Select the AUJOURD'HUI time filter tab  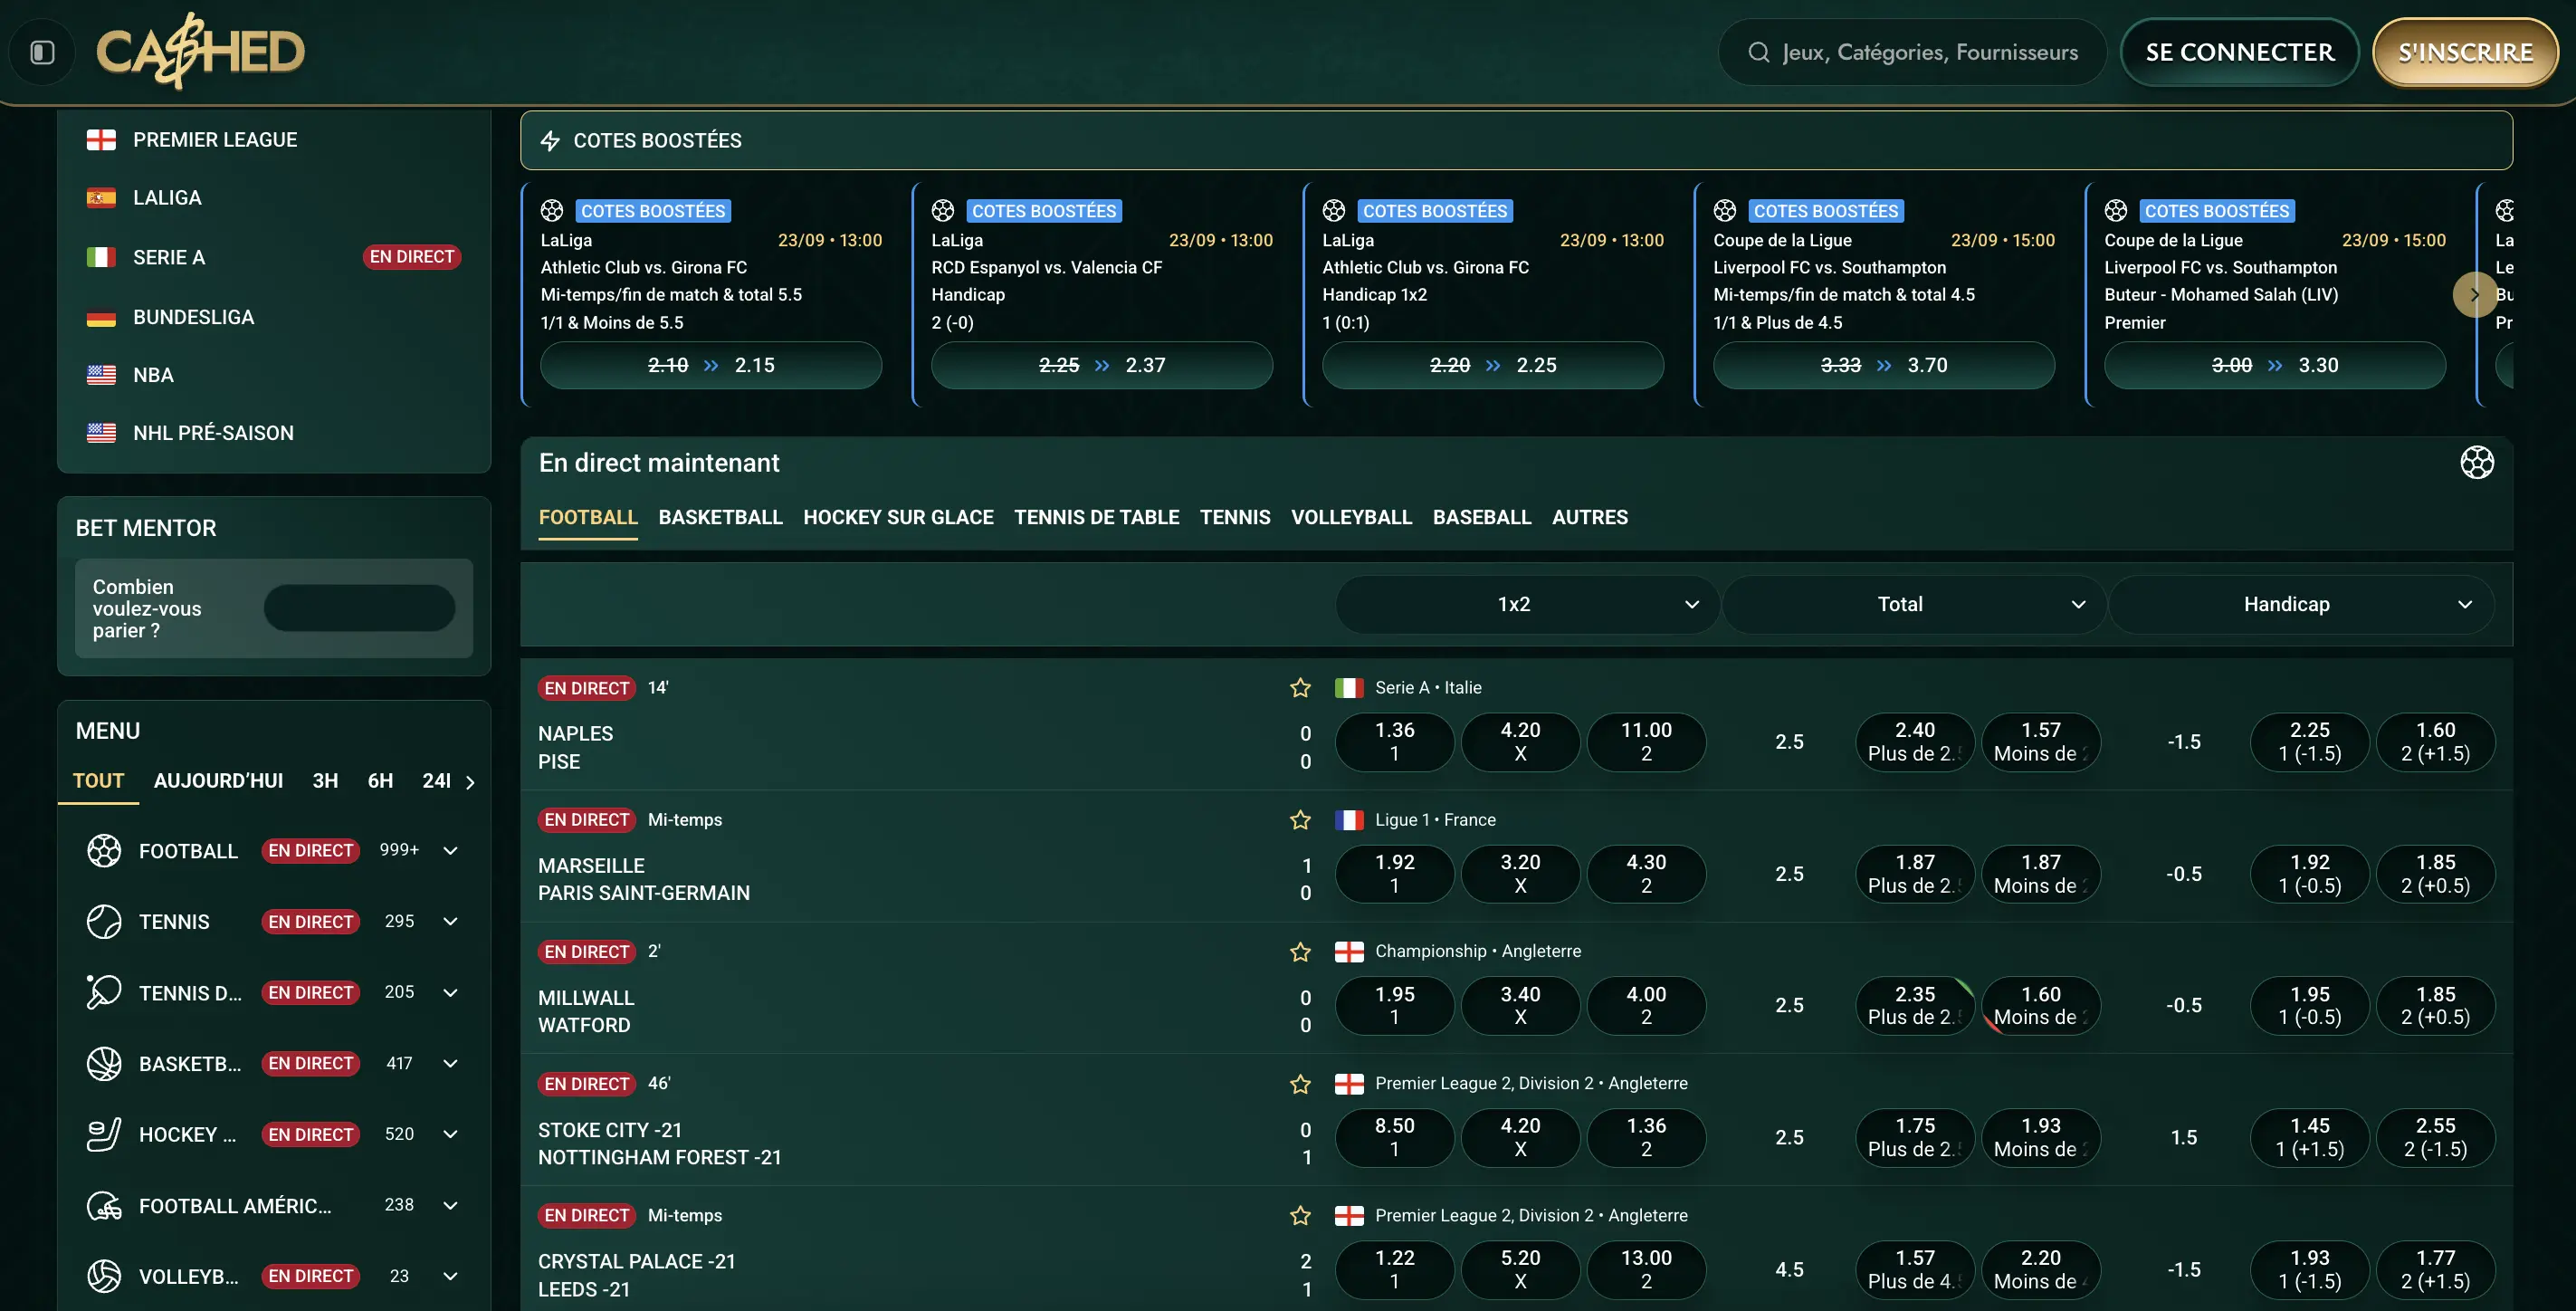coord(218,781)
